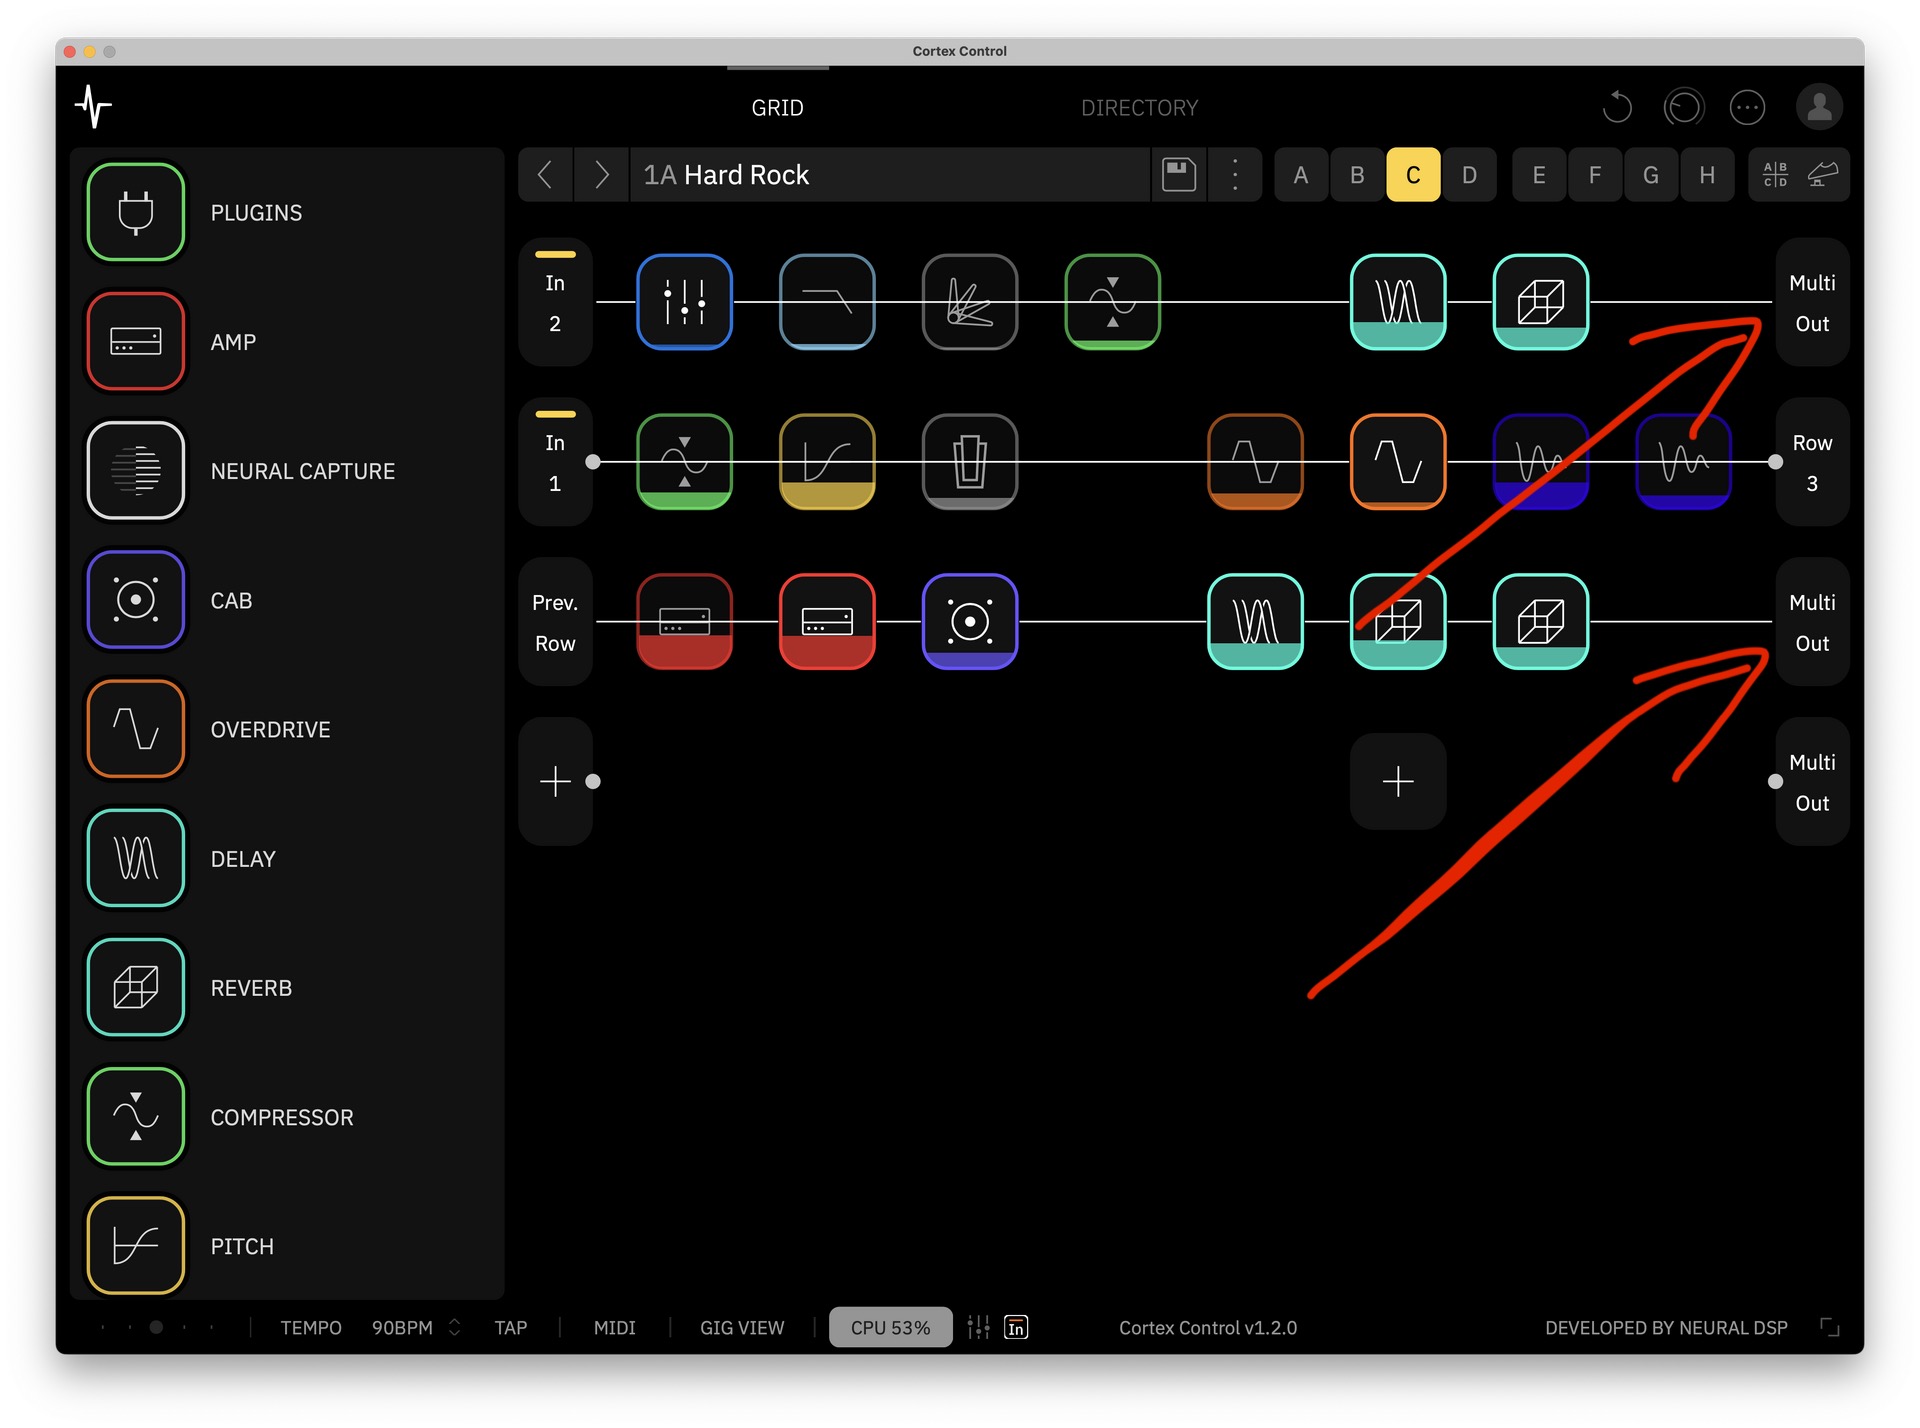Adjust the 90BPM tempo stepper arrows
Screen dimensions: 1920x1428
(x=455, y=1327)
